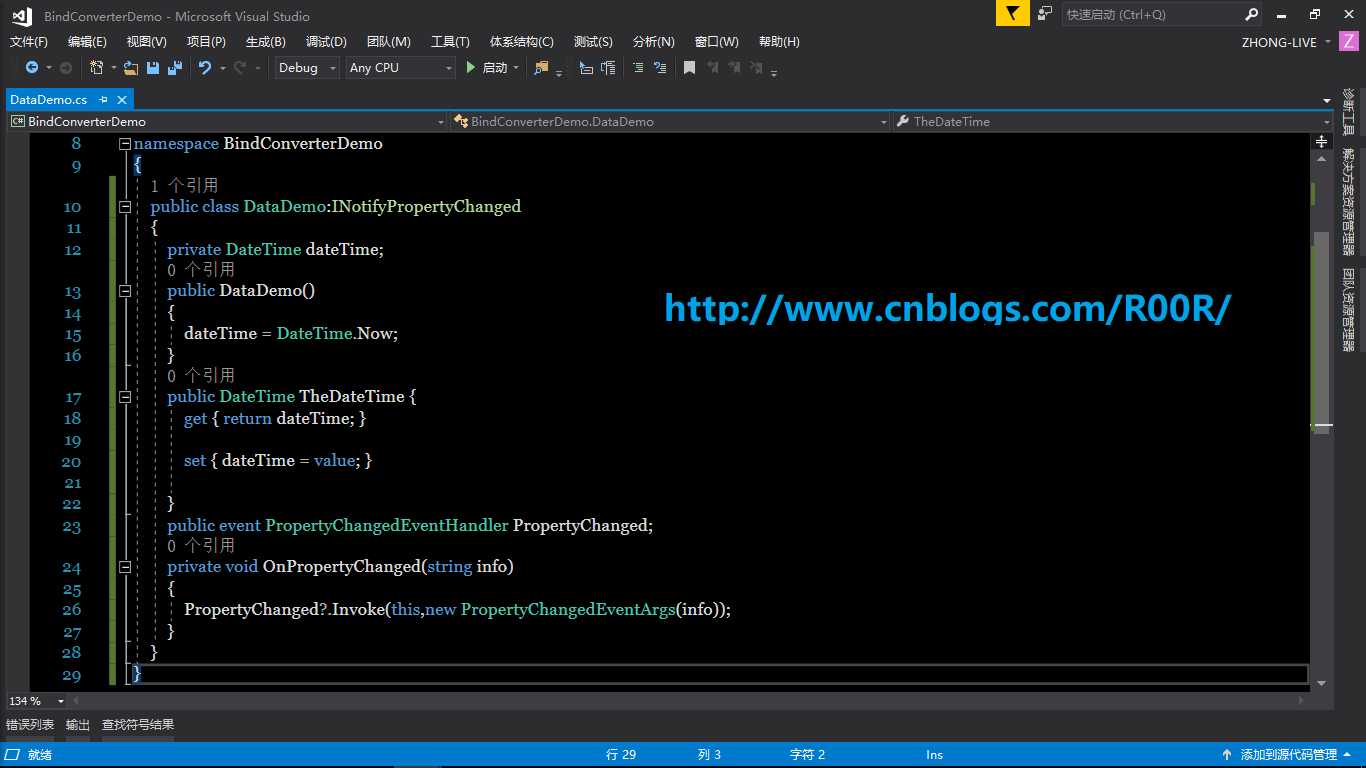Click the send feedback icon
The height and width of the screenshot is (768, 1366).
pos(1045,14)
